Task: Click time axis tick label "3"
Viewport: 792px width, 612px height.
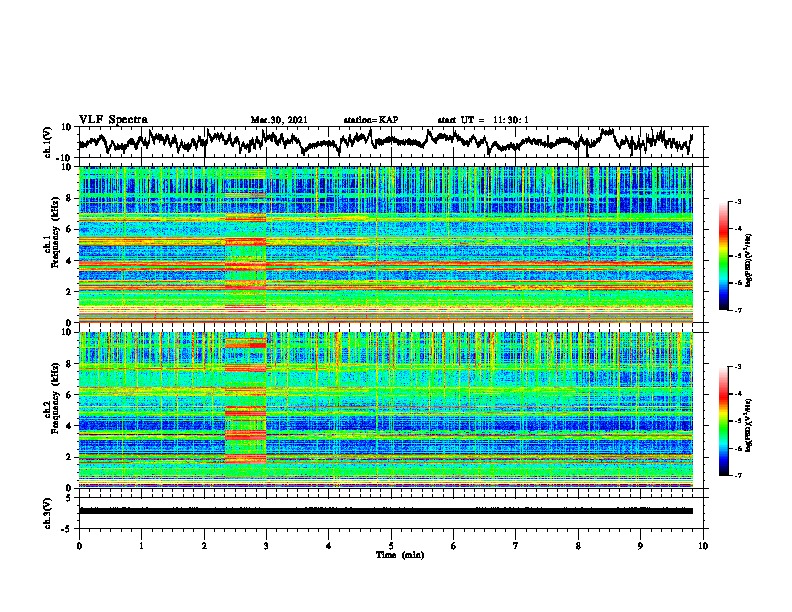Action: click(266, 546)
